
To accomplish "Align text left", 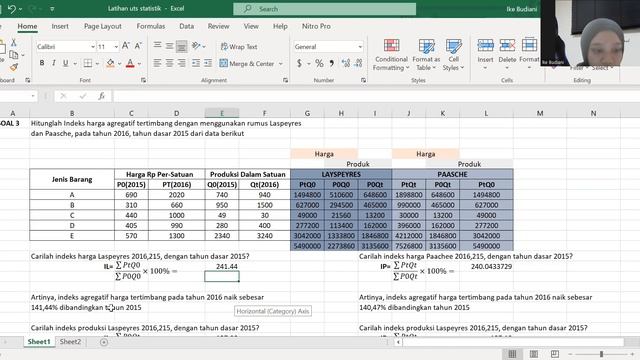I will pyautogui.click(x=157, y=63).
